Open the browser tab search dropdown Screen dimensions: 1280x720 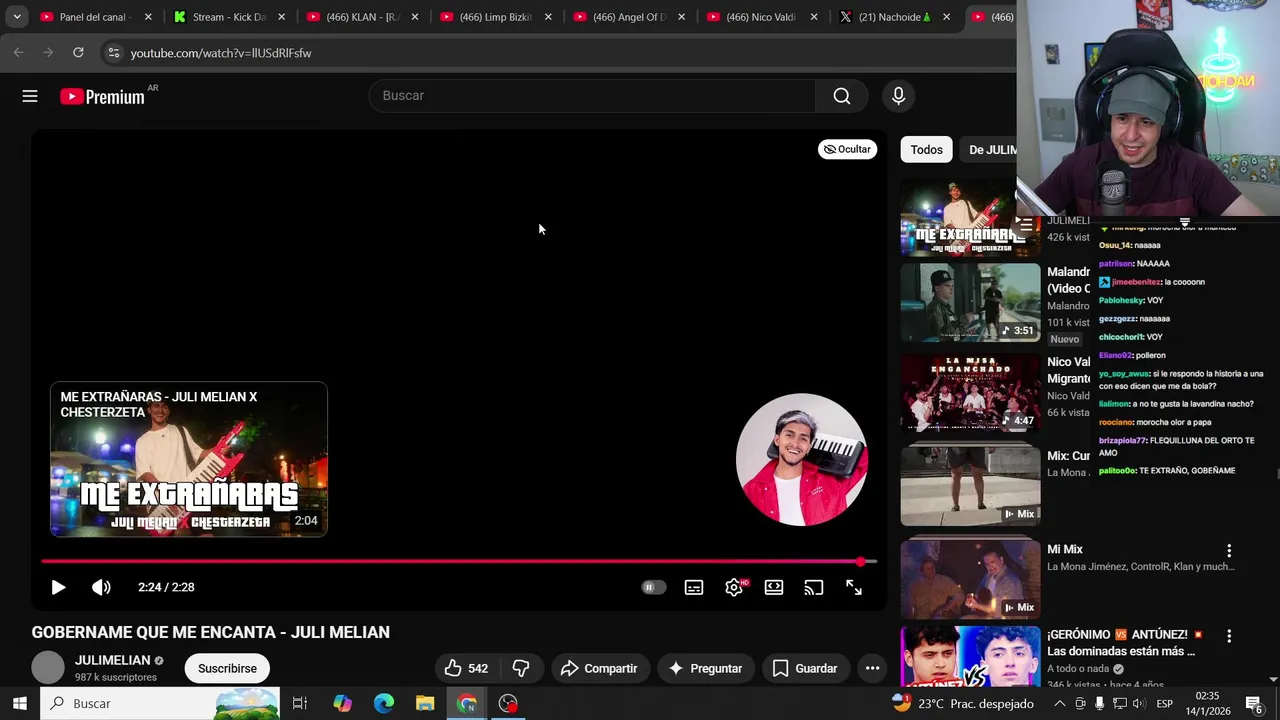[16, 17]
